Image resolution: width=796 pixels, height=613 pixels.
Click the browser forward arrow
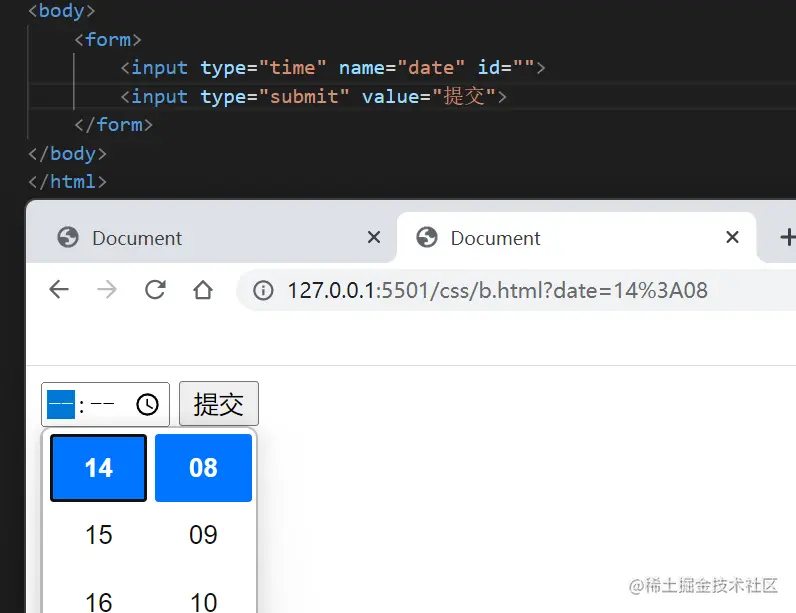(107, 290)
